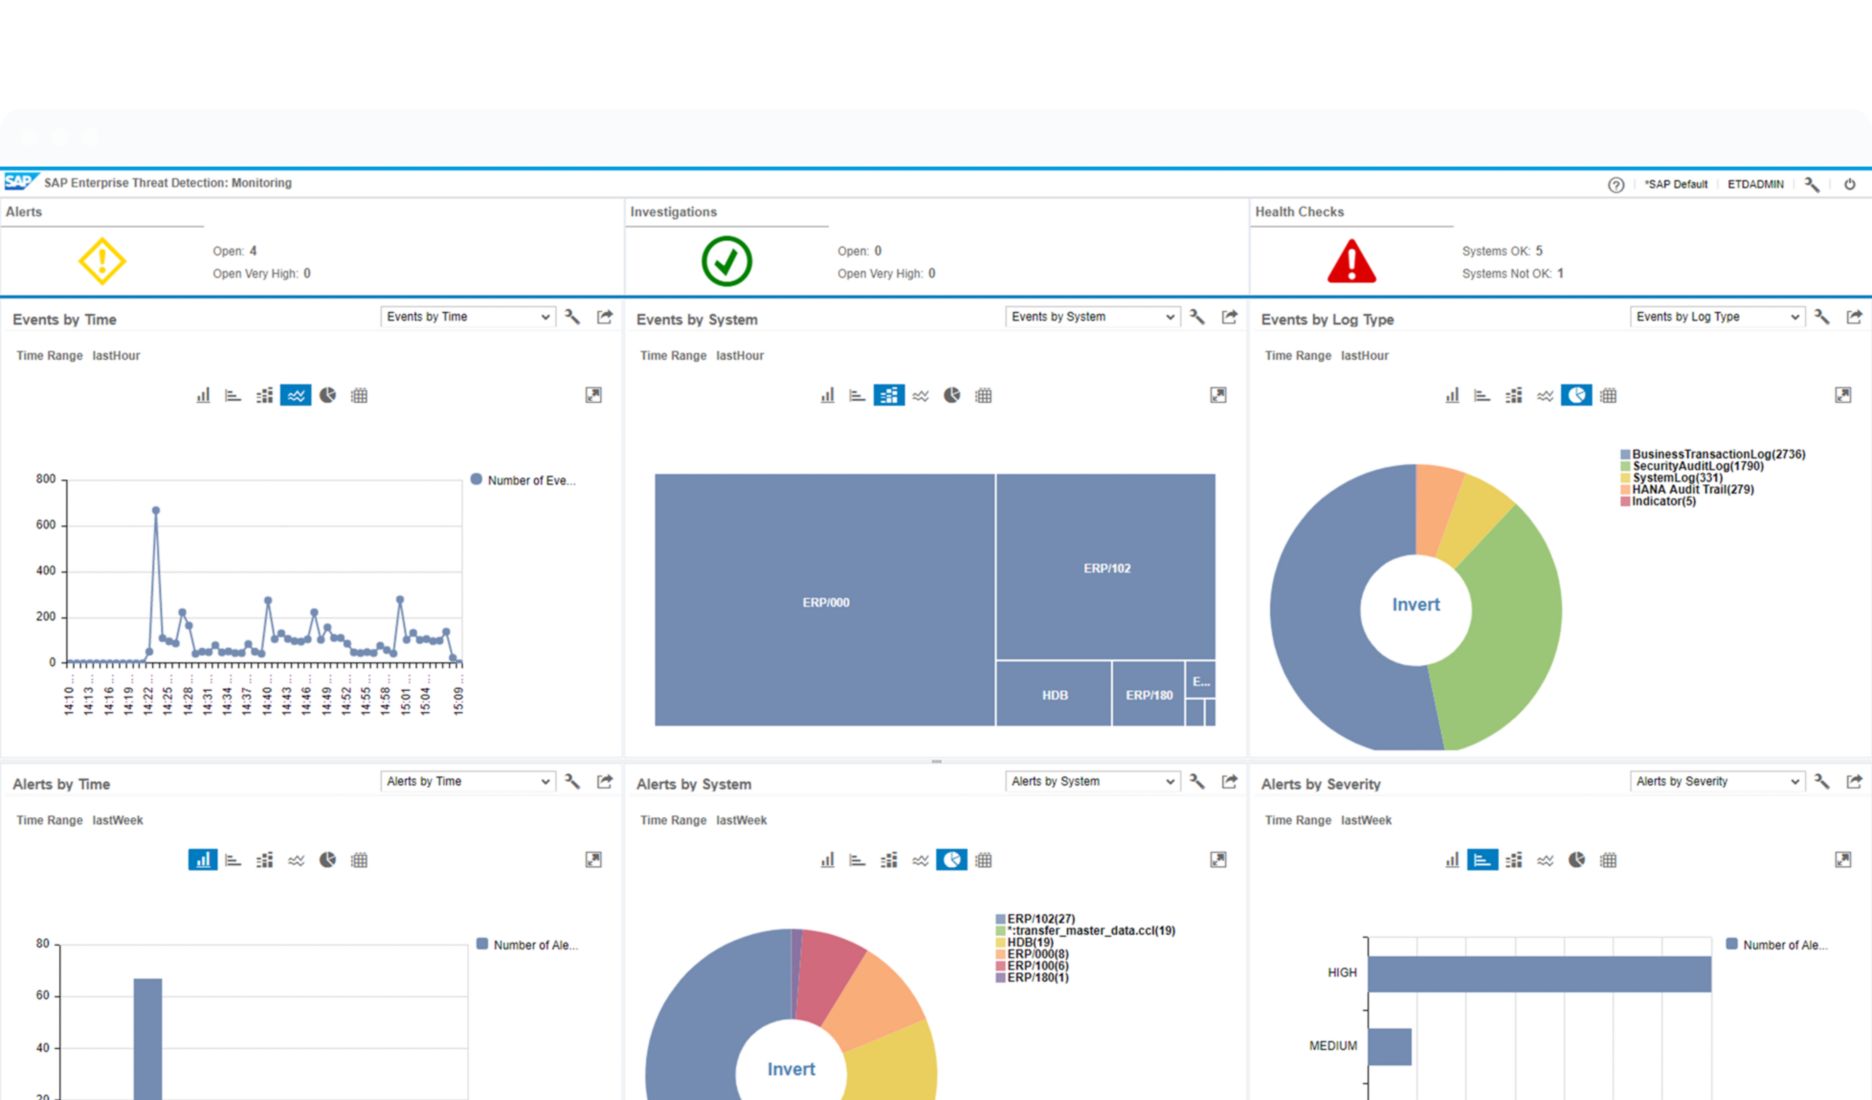Toggle ERP/102(27) legend entry in Alerts by System
Image resolution: width=1872 pixels, height=1100 pixels.
coord(1040,918)
